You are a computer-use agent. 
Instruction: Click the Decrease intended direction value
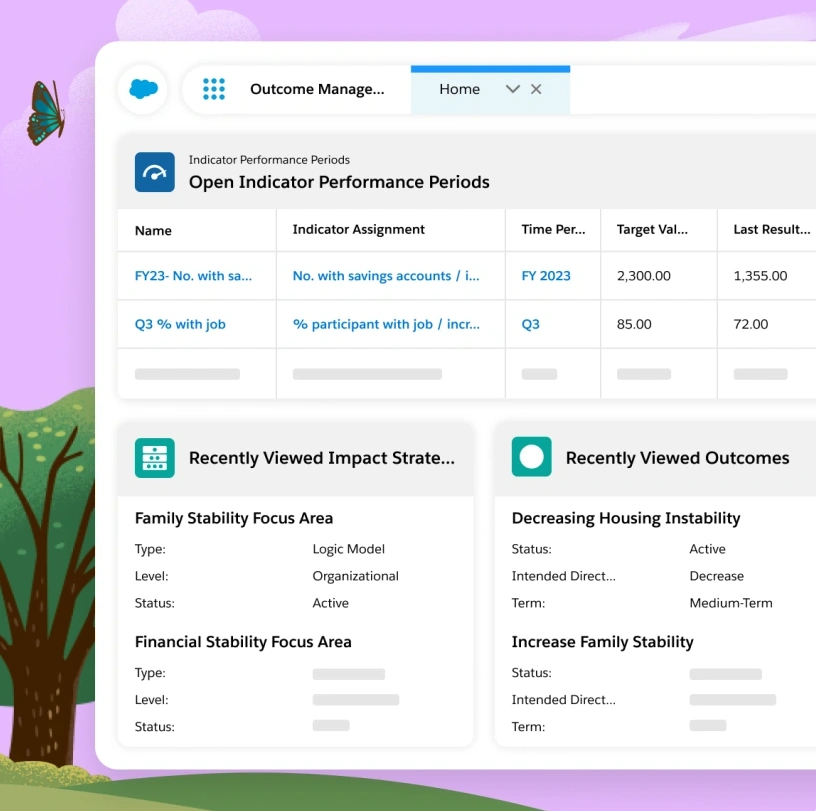click(x=716, y=576)
